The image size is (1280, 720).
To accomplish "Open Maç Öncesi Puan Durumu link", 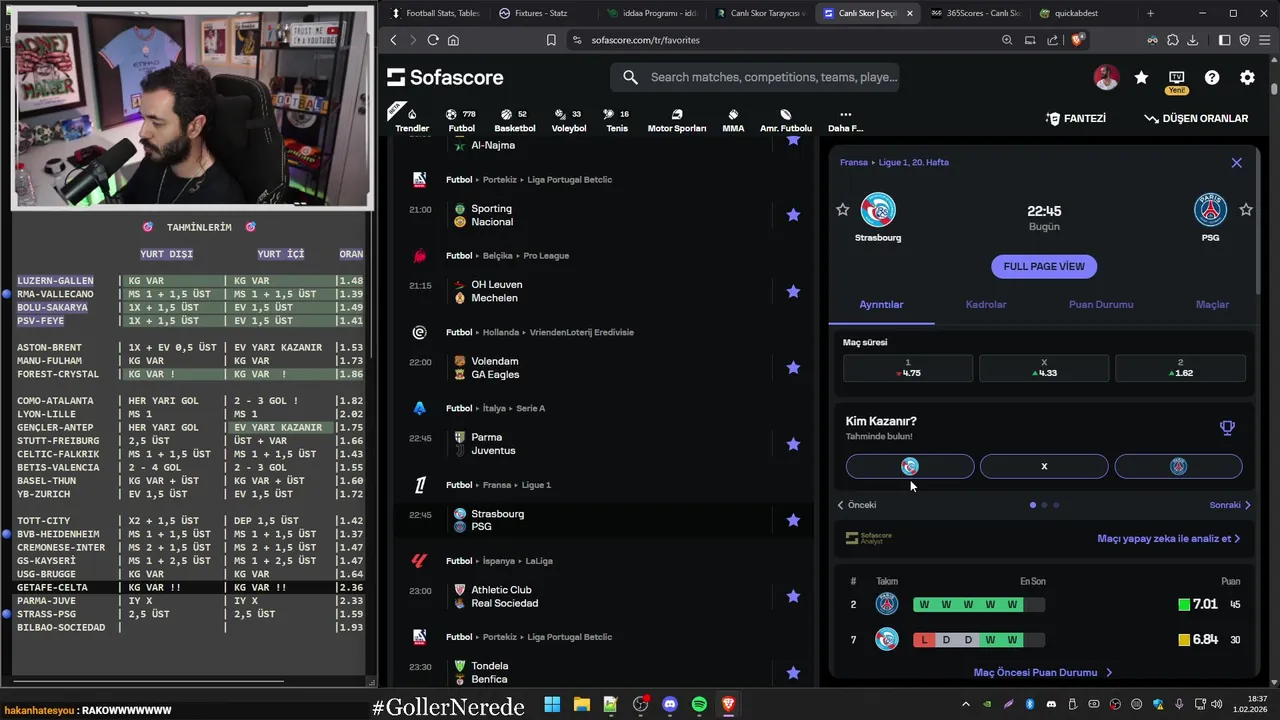I will coord(1043,673).
